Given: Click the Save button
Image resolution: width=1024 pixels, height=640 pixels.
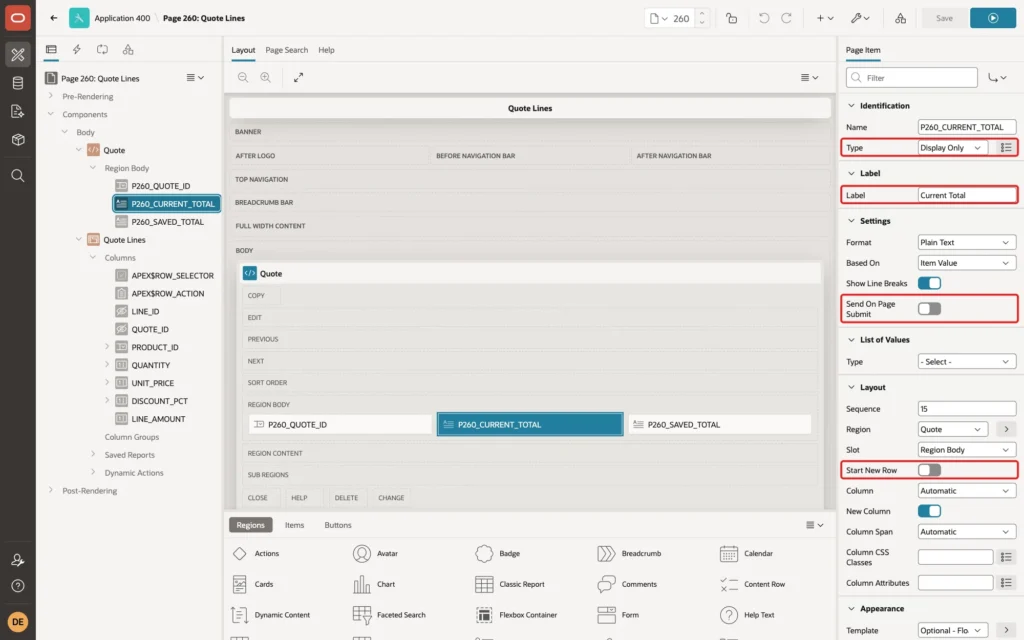Looking at the screenshot, I should click(944, 18).
